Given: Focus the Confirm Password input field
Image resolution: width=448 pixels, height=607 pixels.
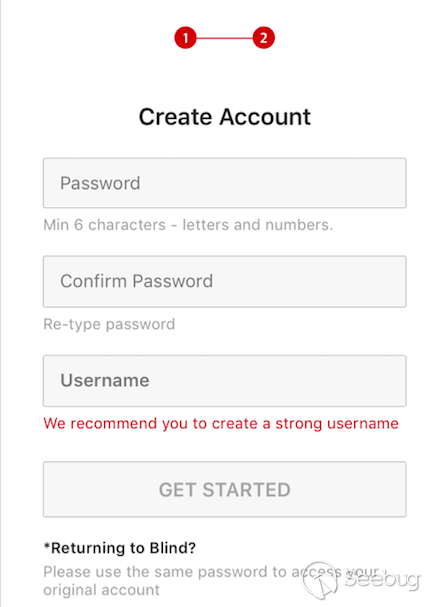Looking at the screenshot, I should coord(225,281).
